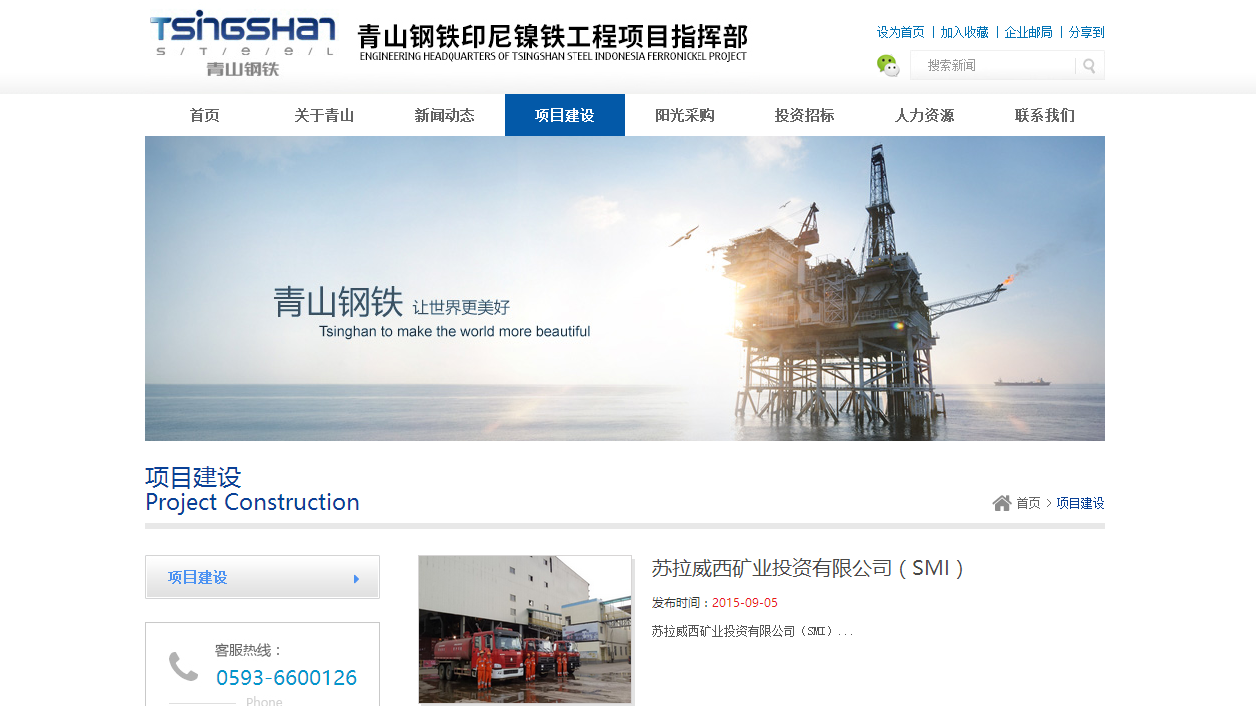Click the Tsingshan Steel logo
The image size is (1256, 706).
pyautogui.click(x=243, y=43)
